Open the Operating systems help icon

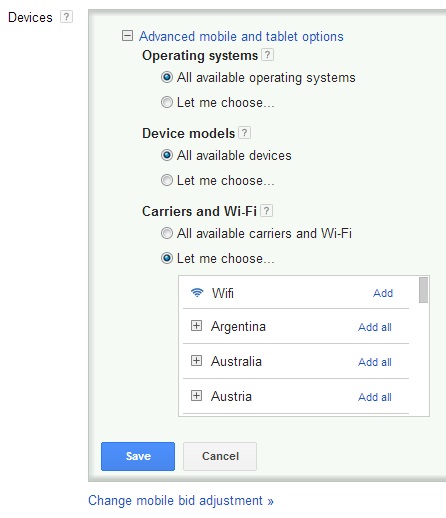pos(267,55)
